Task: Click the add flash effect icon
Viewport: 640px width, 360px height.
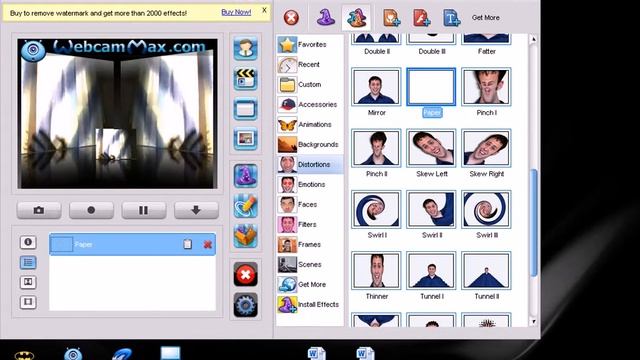Action: tap(421, 18)
